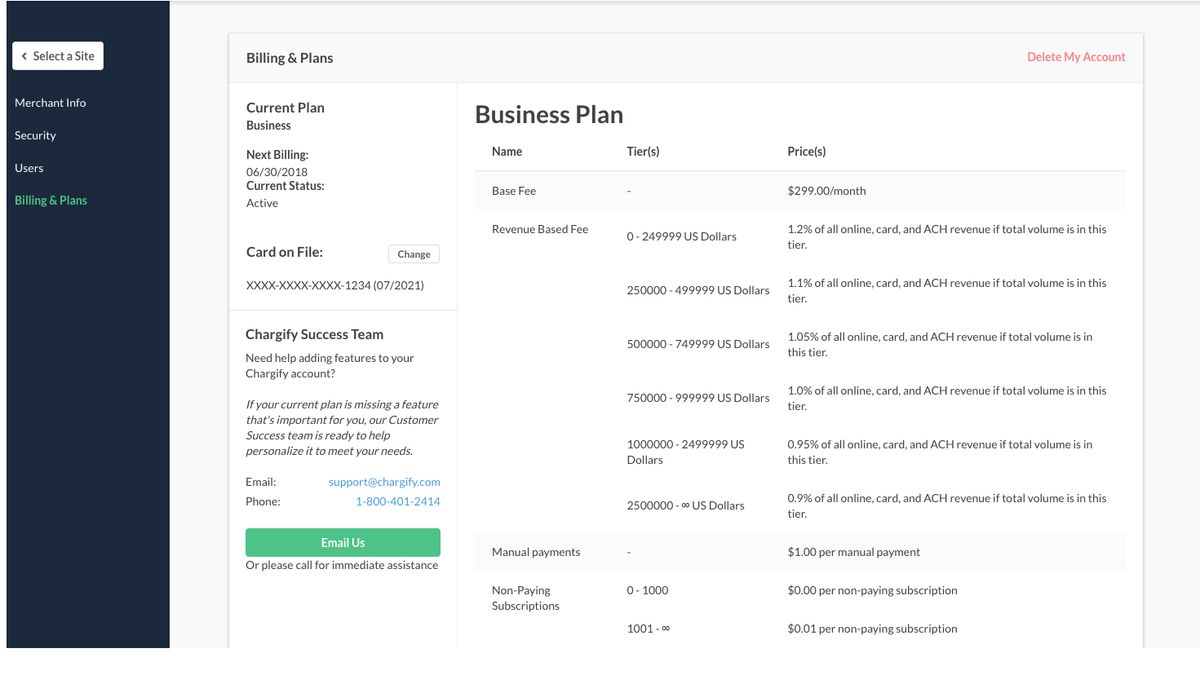Click the Business Plan heading
Image resolution: width=1200 pixels, height=675 pixels.
point(549,115)
